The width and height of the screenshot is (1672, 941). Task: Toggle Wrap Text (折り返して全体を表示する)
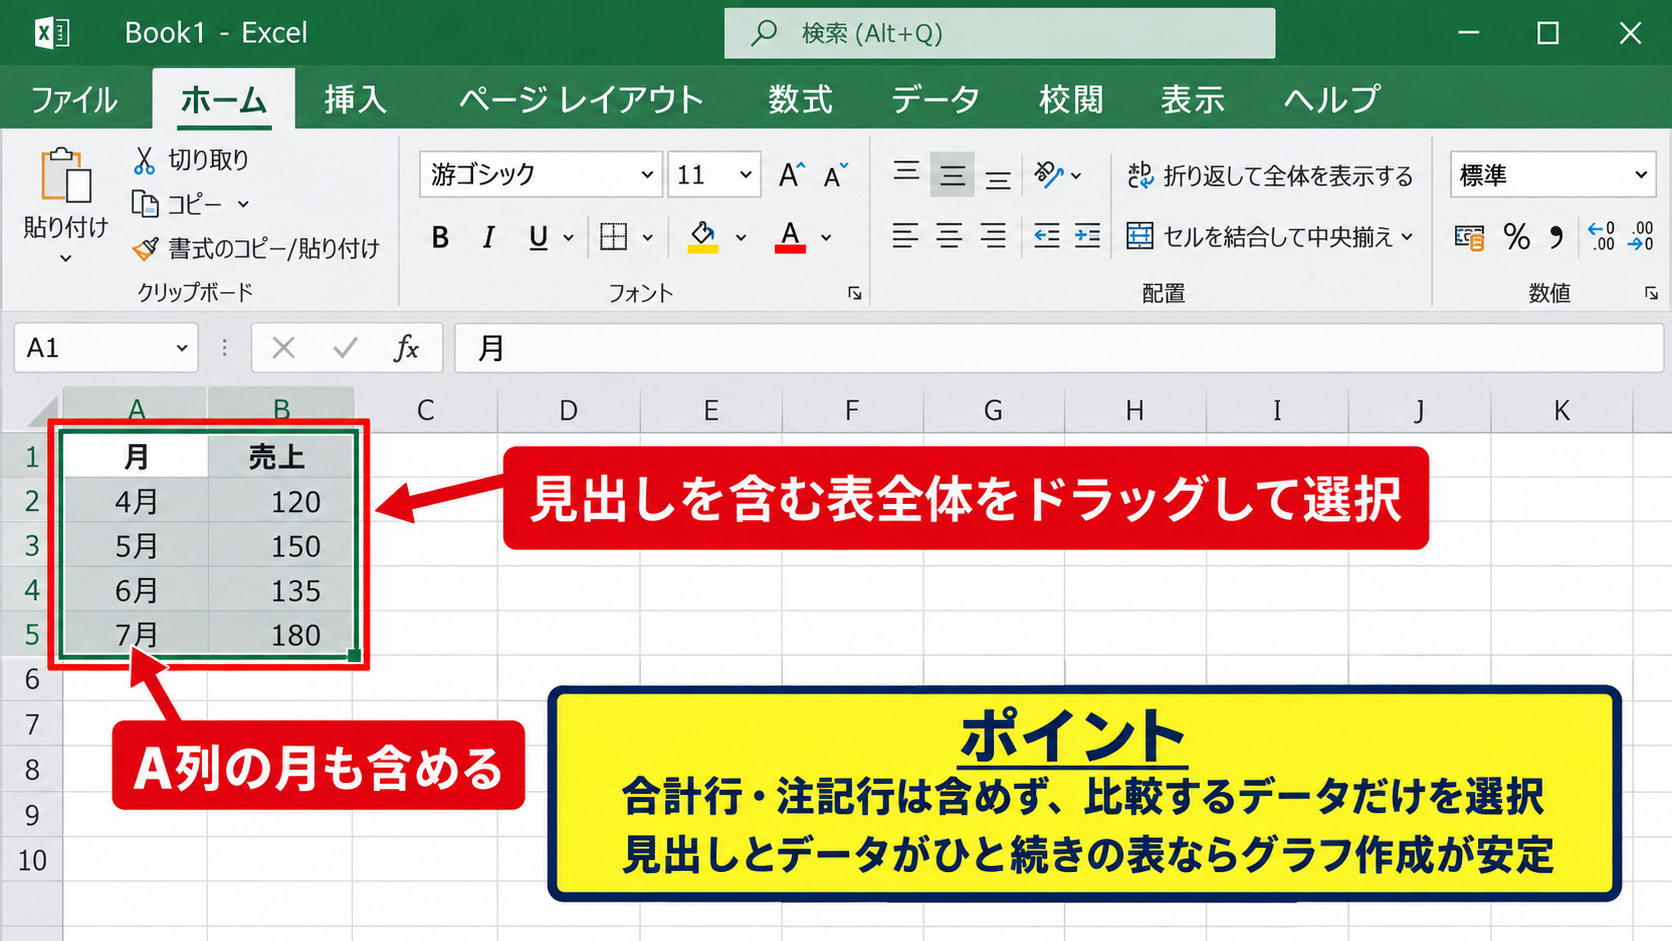tap(1269, 176)
